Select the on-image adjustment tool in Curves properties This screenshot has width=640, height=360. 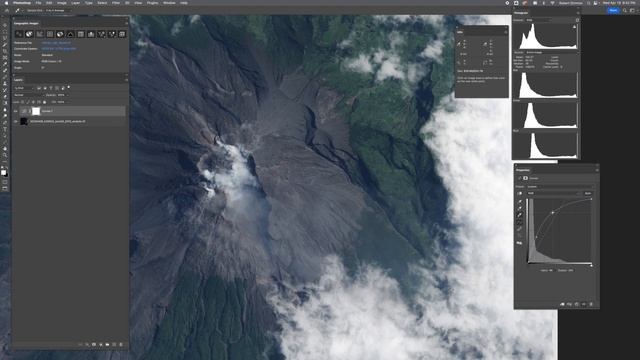pyautogui.click(x=520, y=193)
